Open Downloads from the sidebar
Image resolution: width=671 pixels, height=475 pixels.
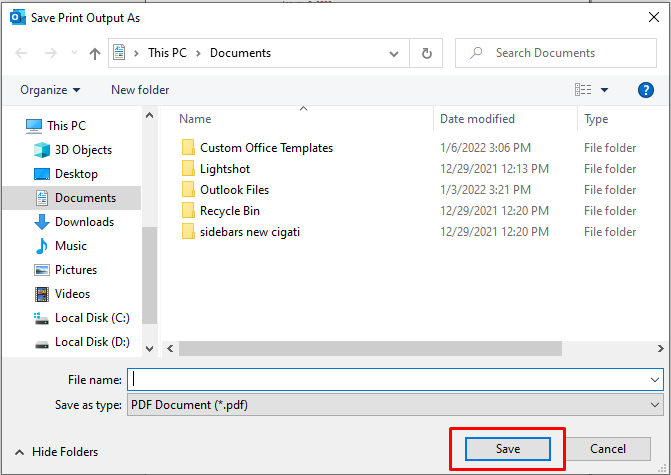tap(84, 222)
